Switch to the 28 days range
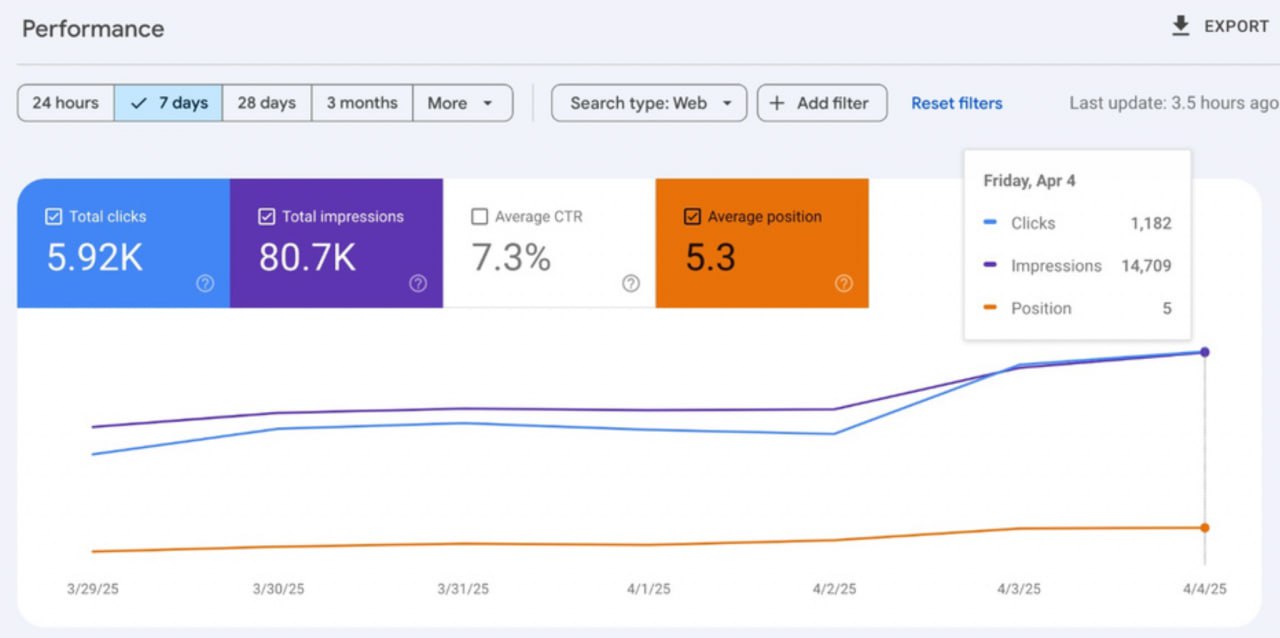The height and width of the screenshot is (638, 1280). point(267,103)
